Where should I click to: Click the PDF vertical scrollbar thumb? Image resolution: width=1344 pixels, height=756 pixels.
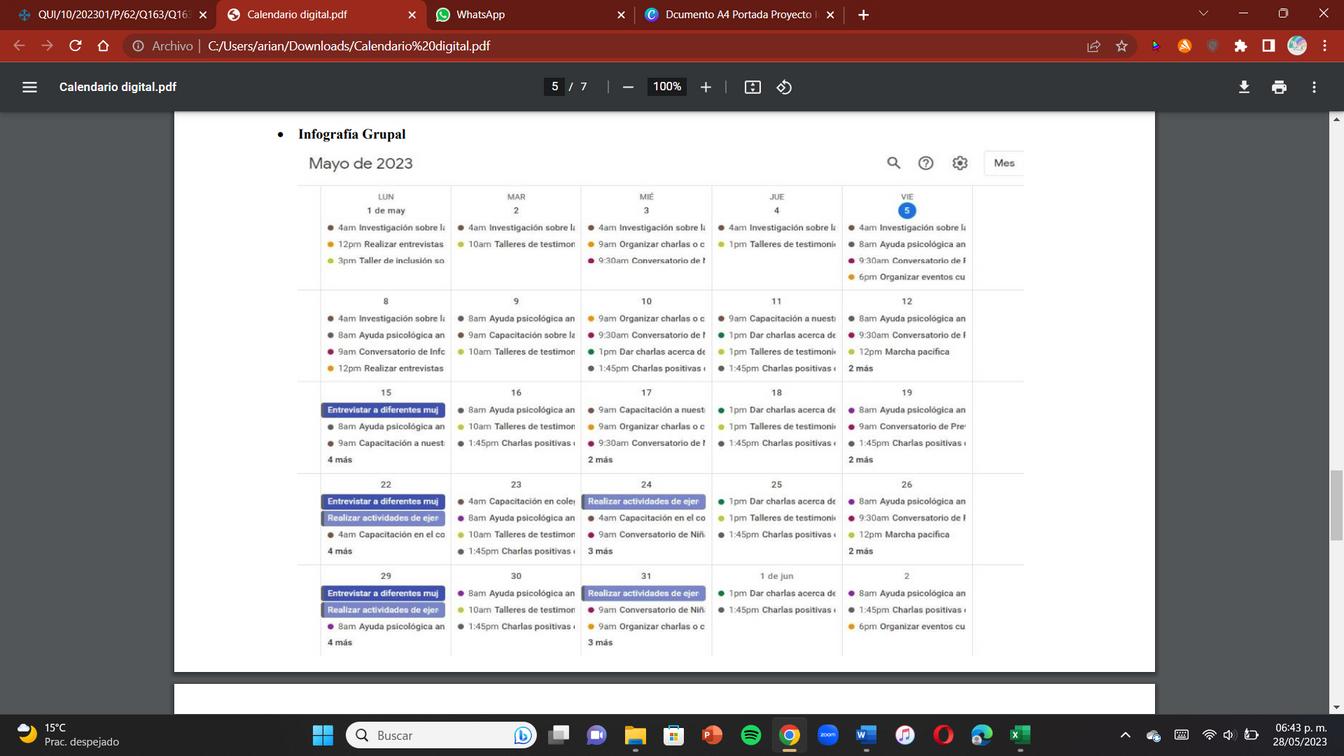[1335, 505]
